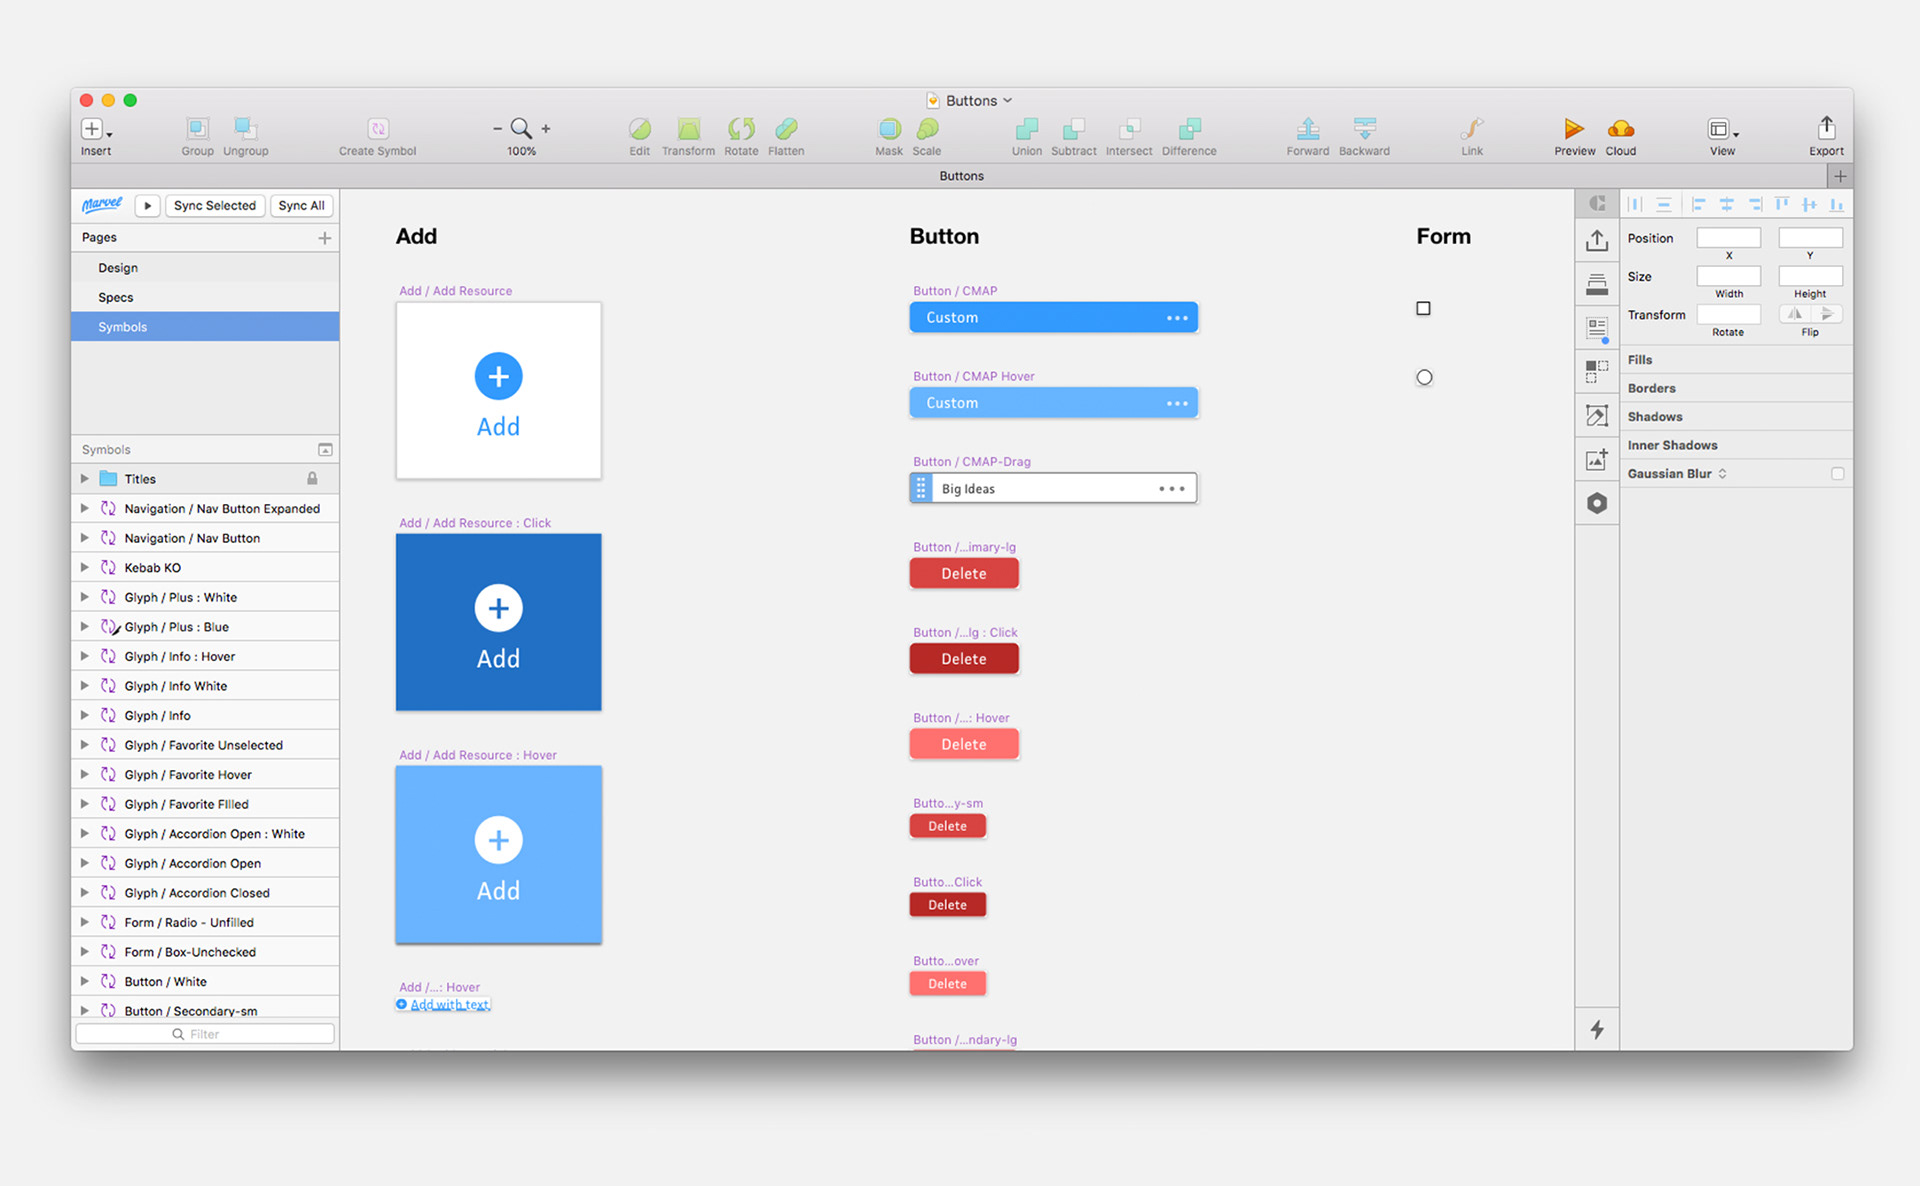Image resolution: width=1920 pixels, height=1186 pixels.
Task: Move layer Forward
Action: tap(1308, 128)
